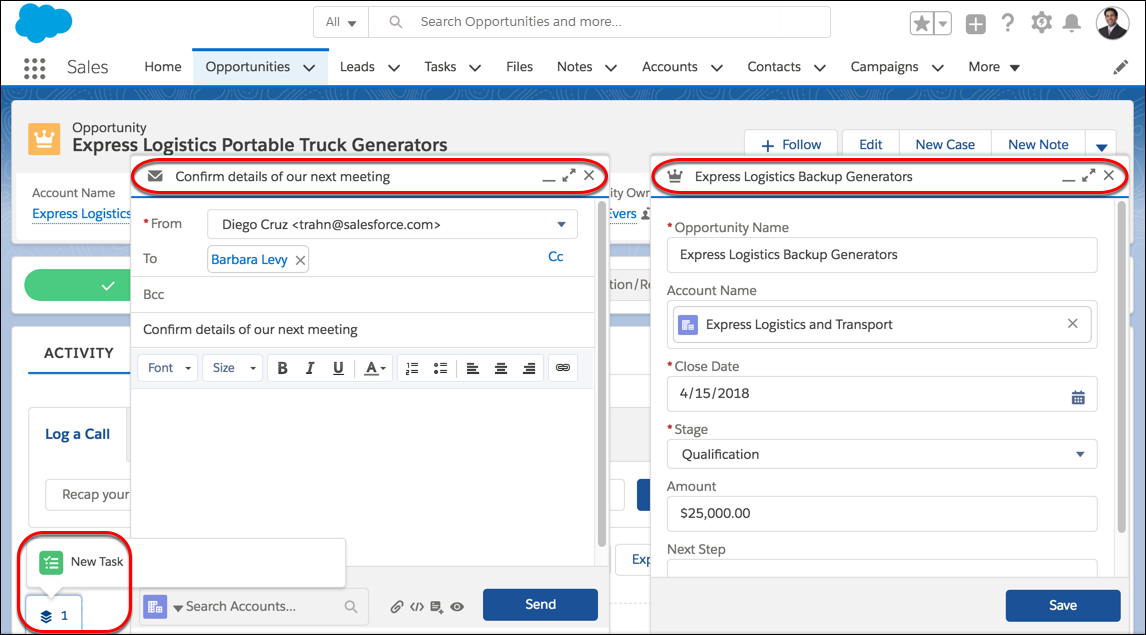Open the user profile avatar

[1112, 23]
